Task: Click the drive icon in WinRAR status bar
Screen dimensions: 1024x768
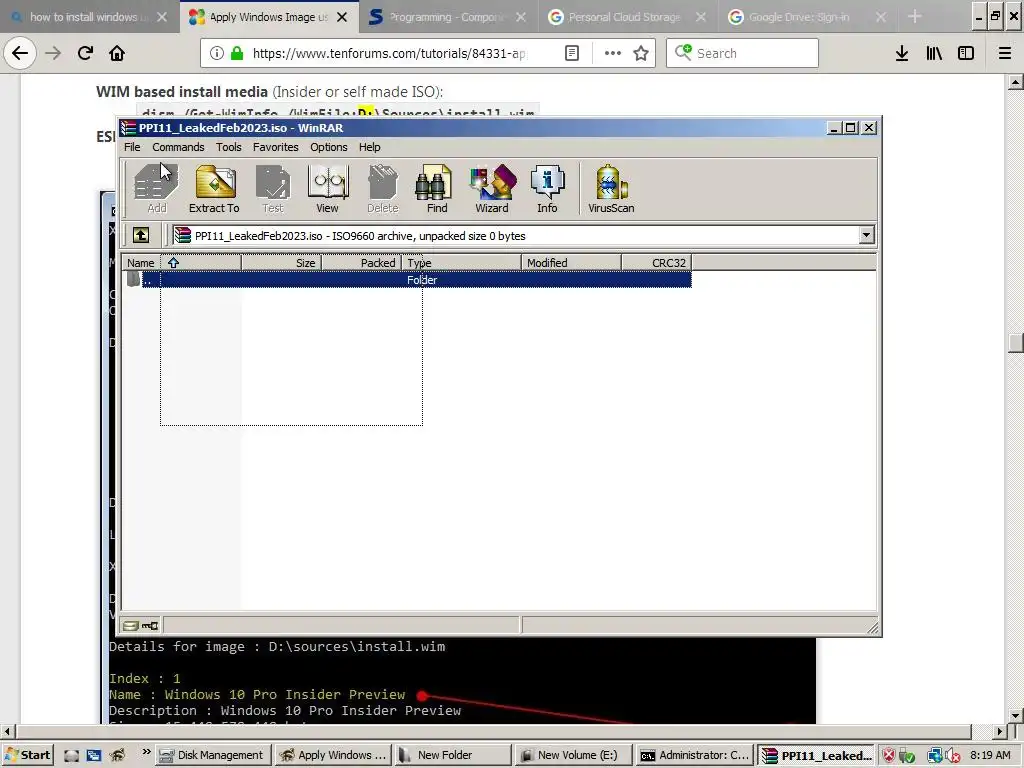Action: [x=131, y=626]
